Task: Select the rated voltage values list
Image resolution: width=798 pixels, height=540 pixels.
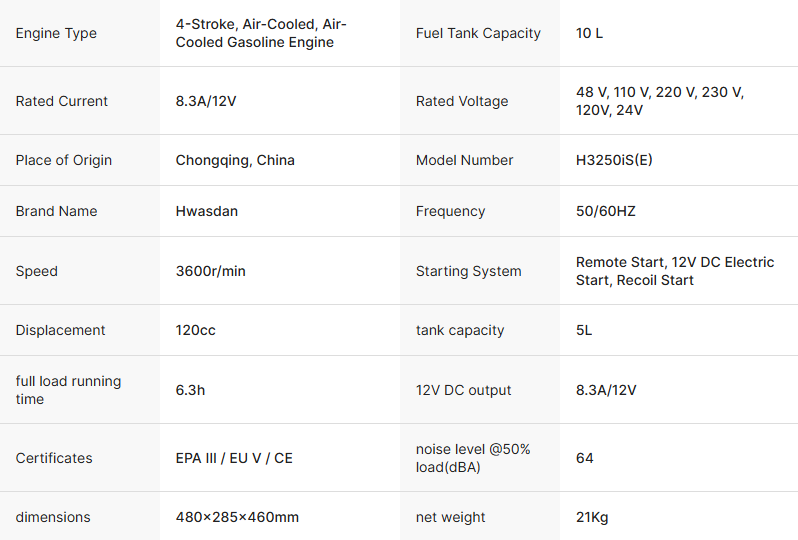Action: 659,101
